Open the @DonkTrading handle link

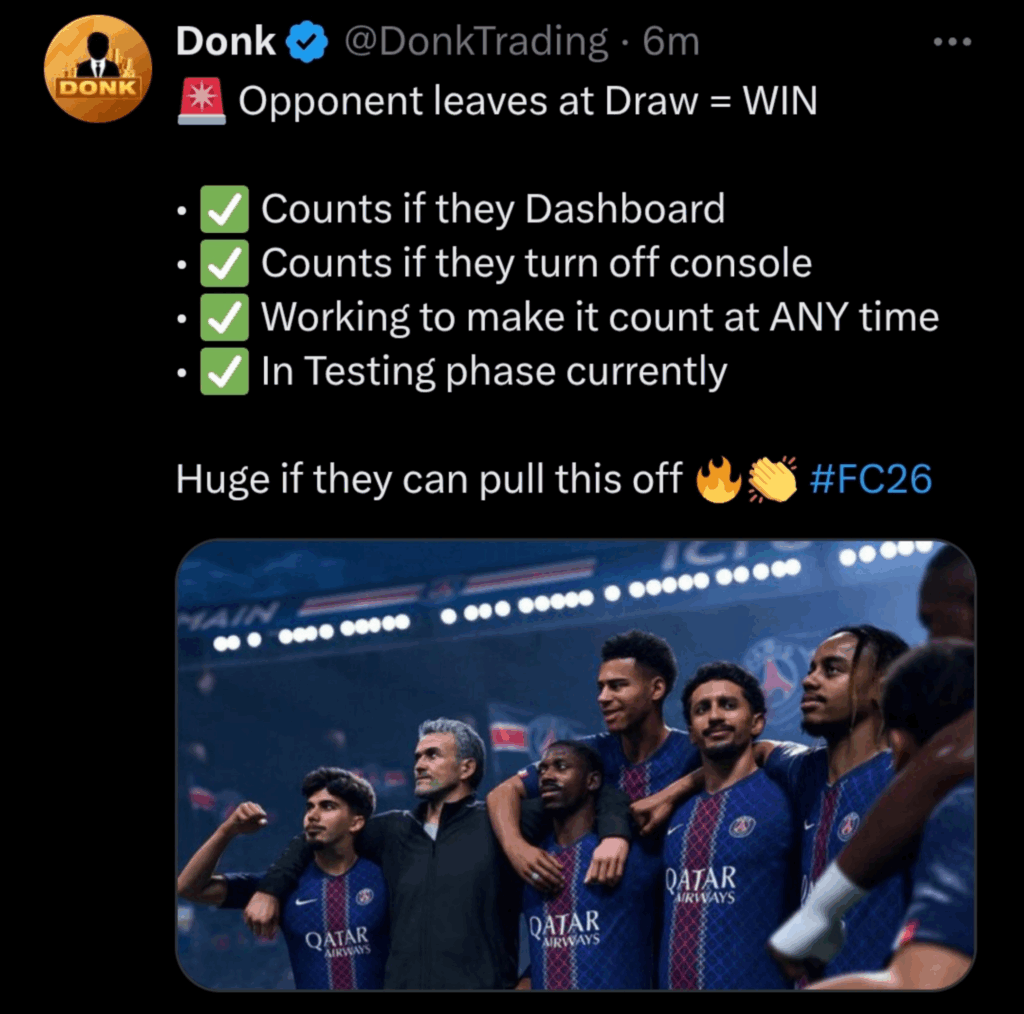[476, 42]
